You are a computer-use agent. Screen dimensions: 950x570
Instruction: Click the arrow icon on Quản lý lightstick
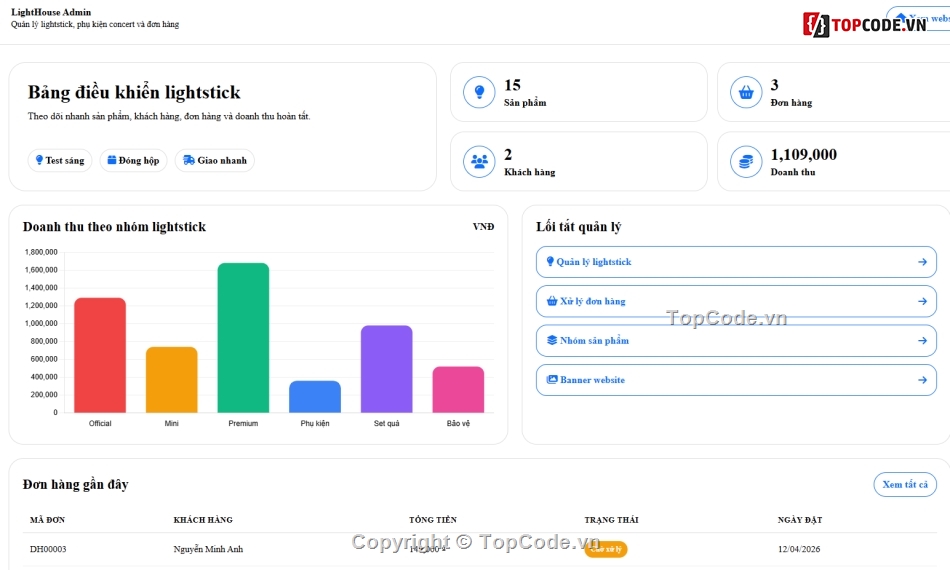click(x=922, y=262)
